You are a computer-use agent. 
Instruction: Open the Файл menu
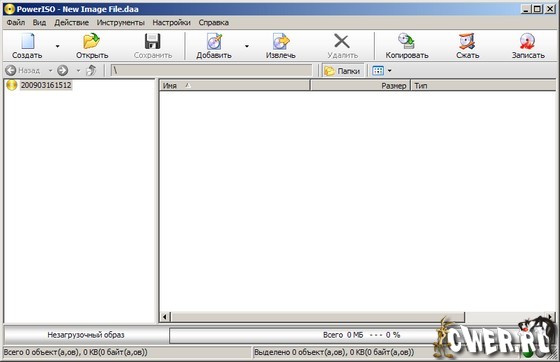tap(16, 22)
